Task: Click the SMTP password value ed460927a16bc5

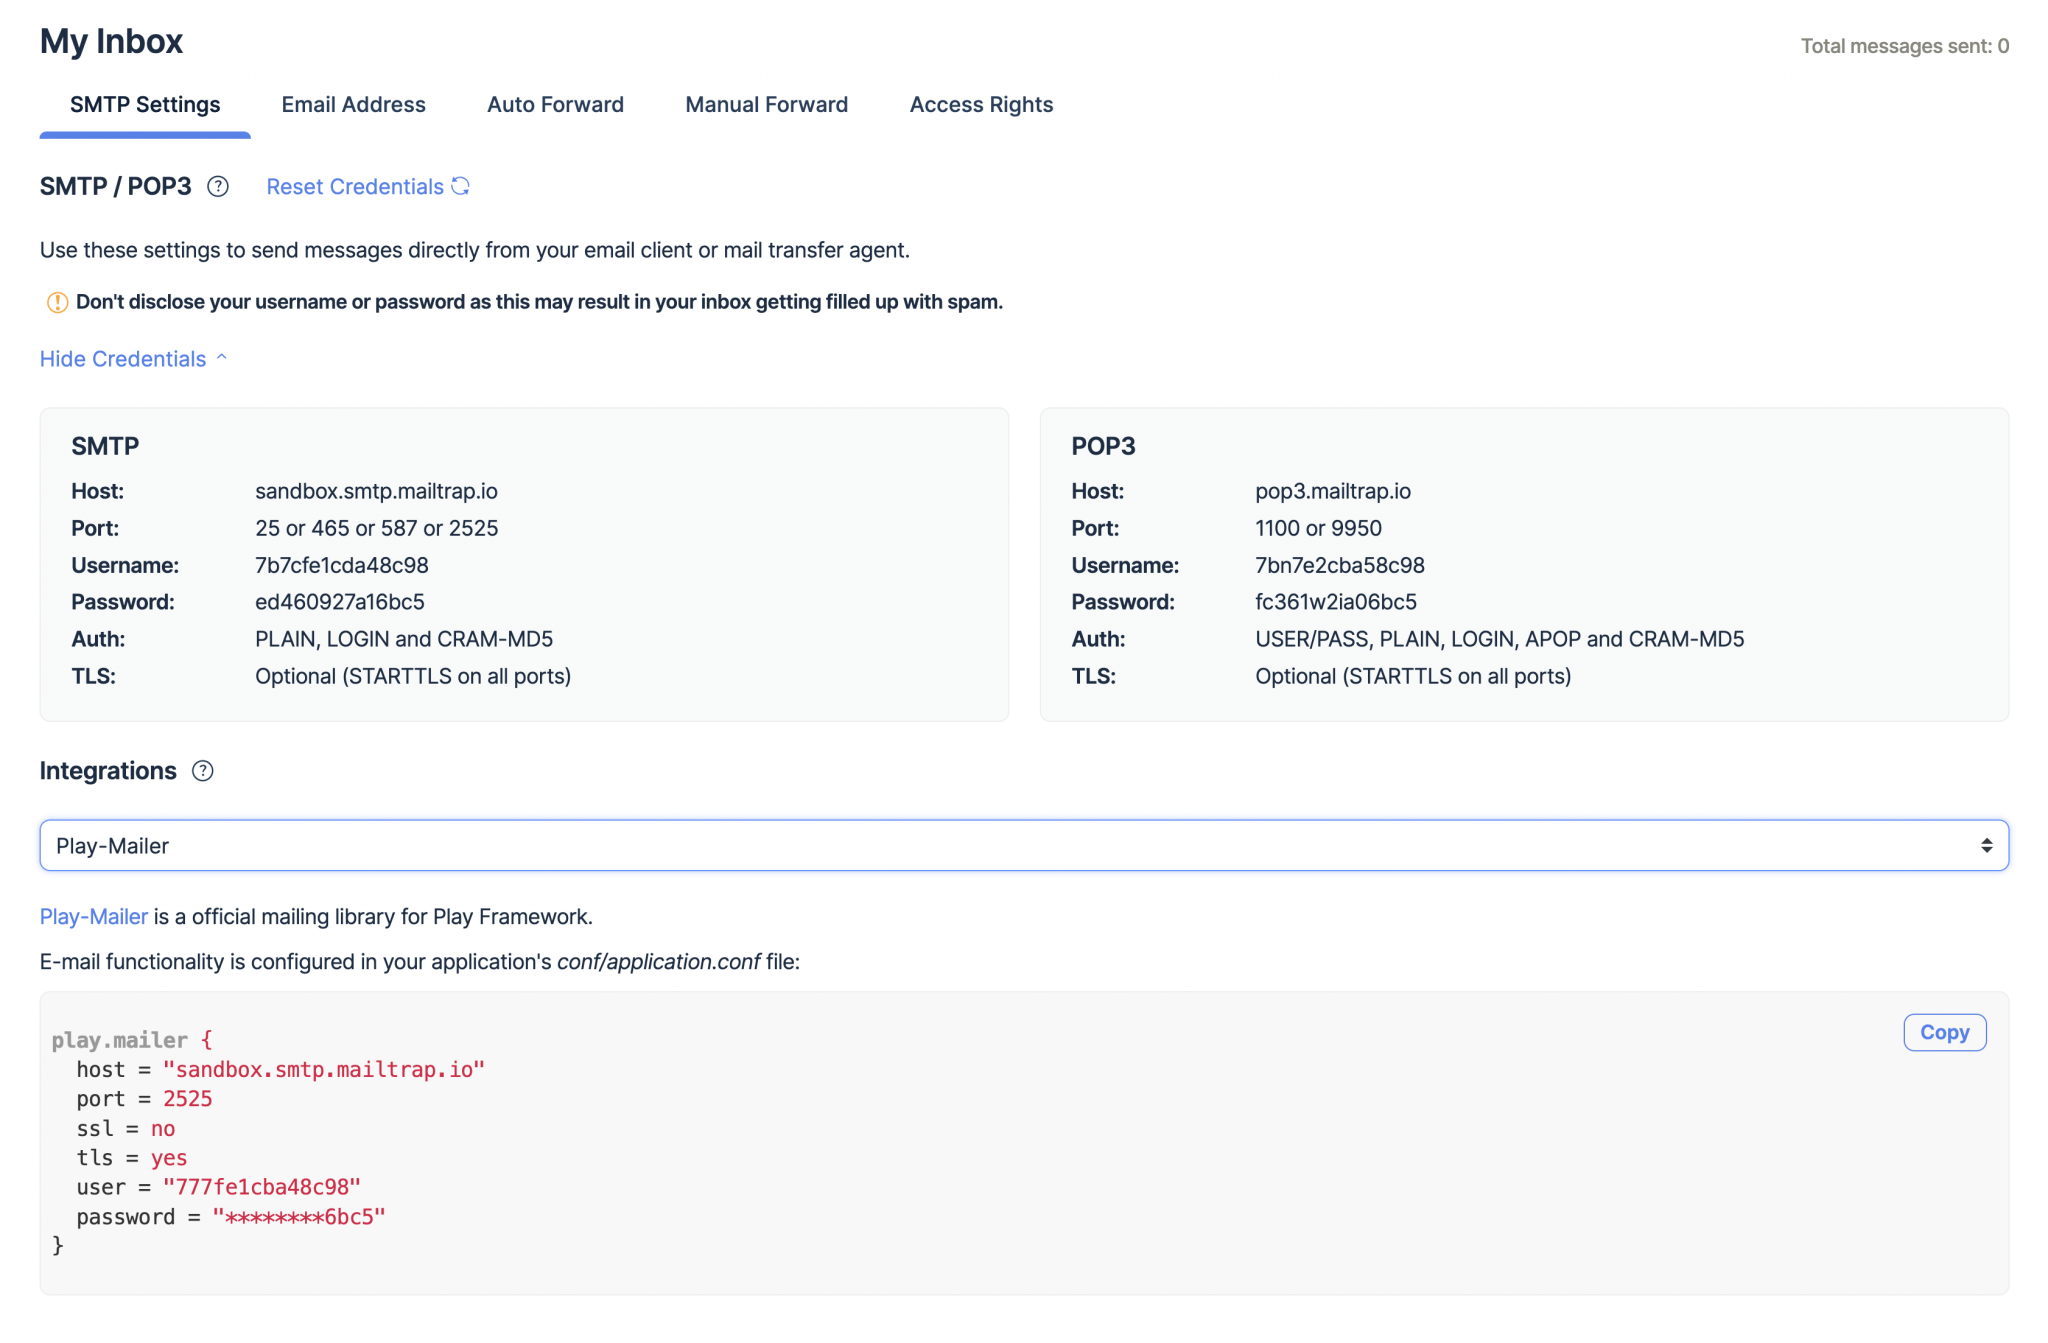Action: click(340, 602)
